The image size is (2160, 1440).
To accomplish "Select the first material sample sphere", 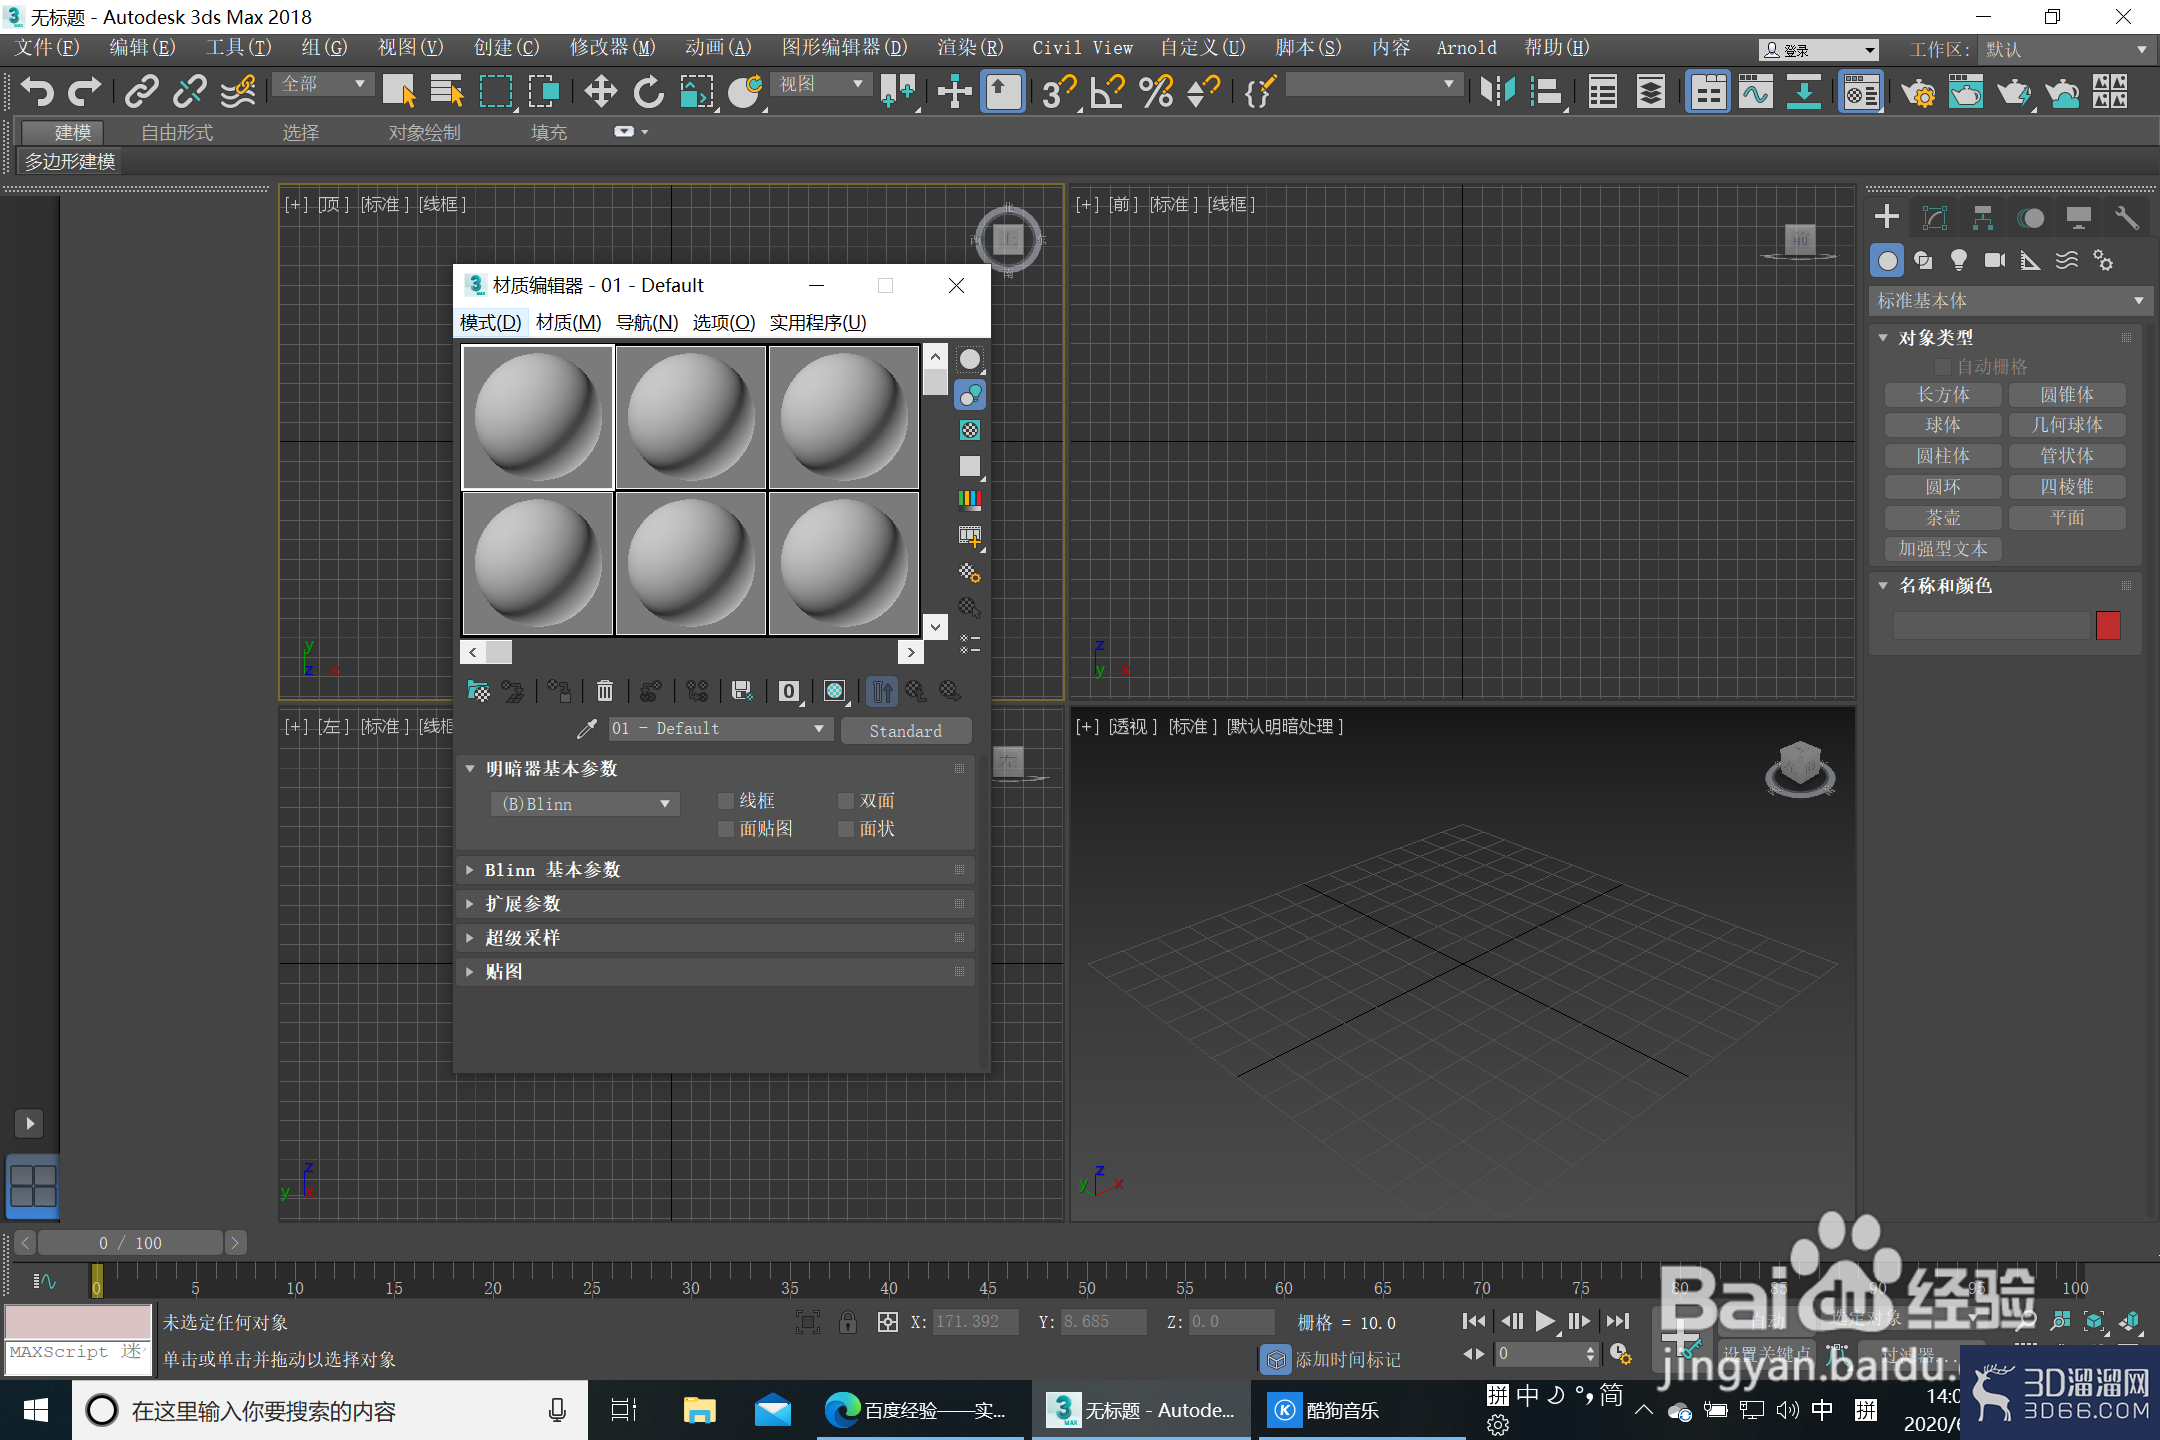I will (x=538, y=417).
